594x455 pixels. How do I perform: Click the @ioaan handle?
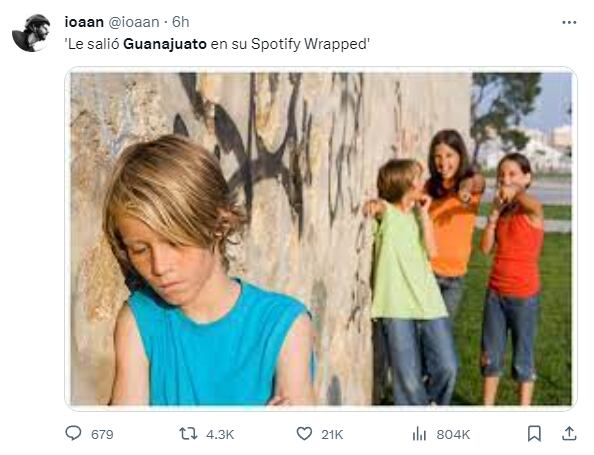point(134,22)
